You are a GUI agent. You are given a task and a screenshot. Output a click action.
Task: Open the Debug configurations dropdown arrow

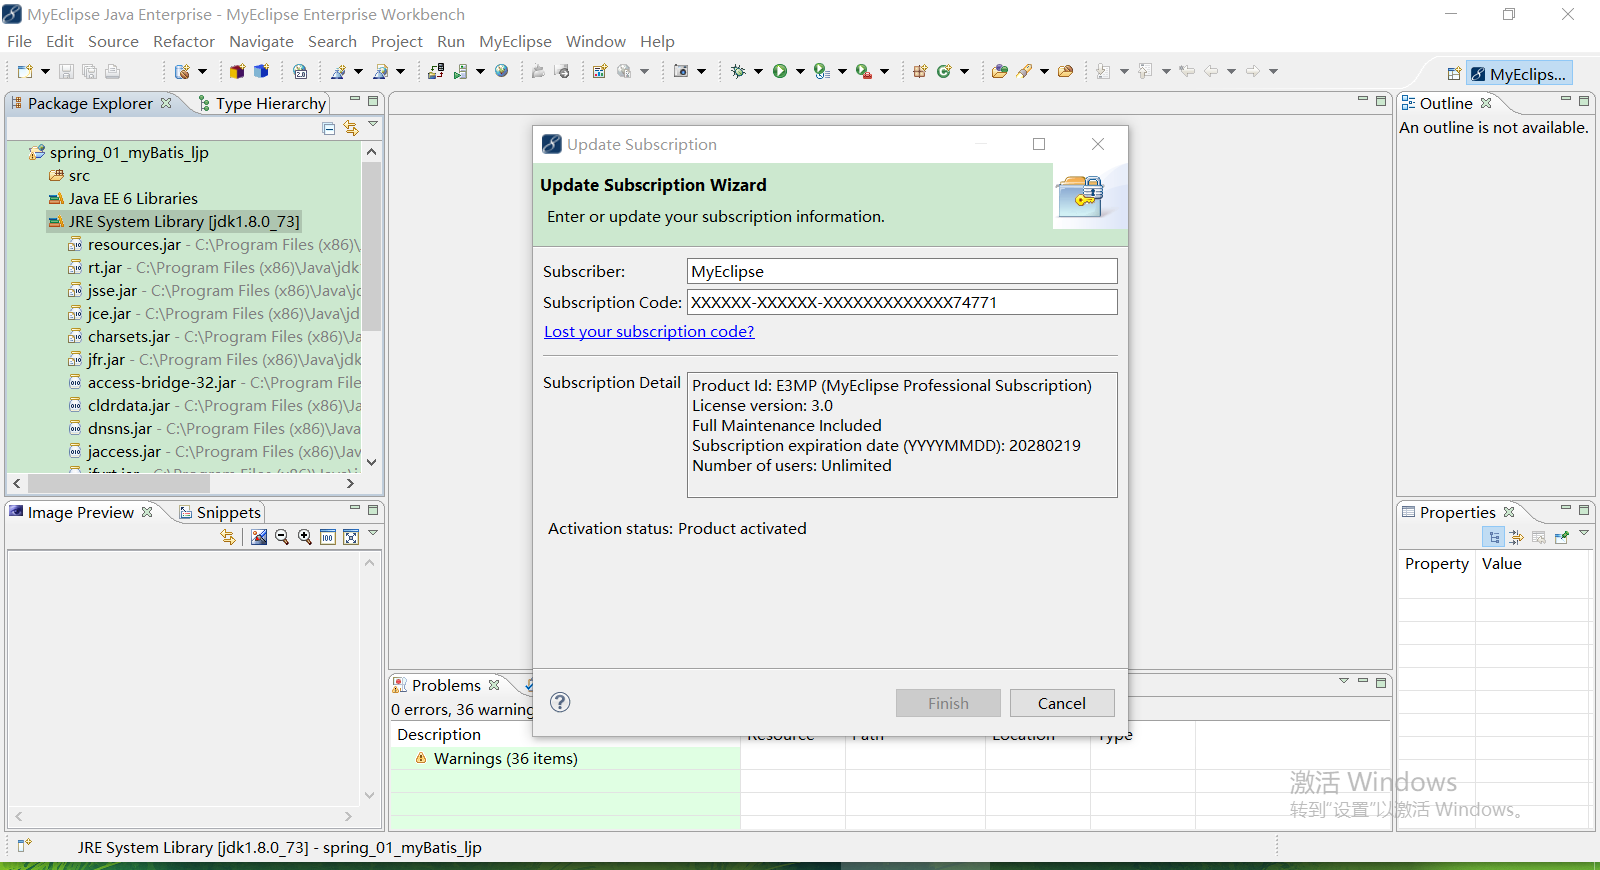tap(758, 71)
